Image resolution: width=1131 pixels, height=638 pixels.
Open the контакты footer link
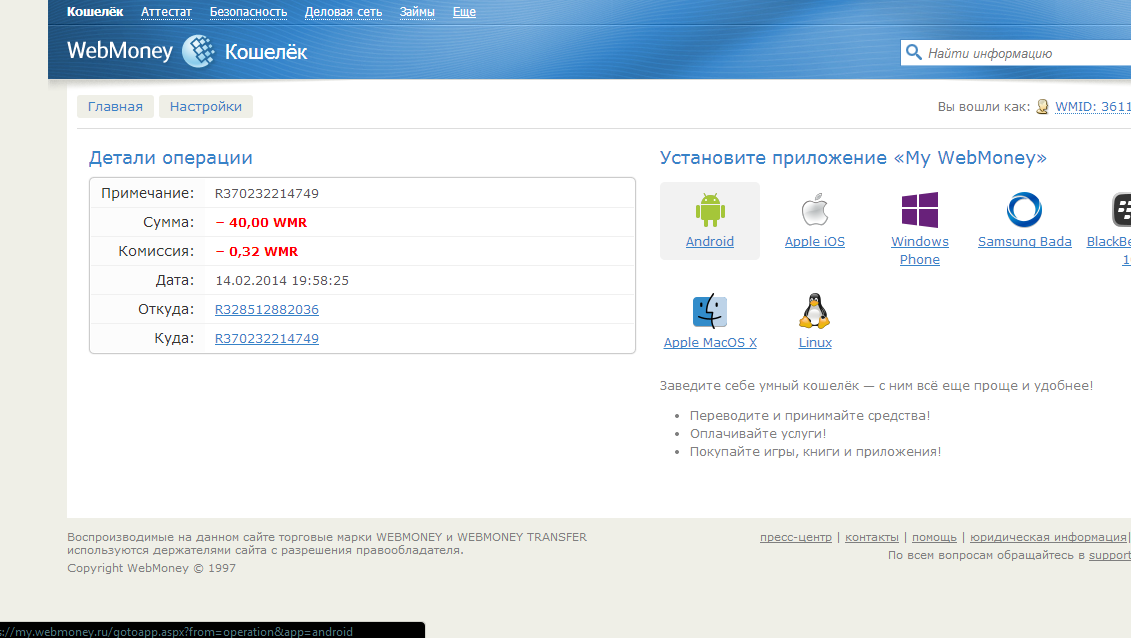871,537
